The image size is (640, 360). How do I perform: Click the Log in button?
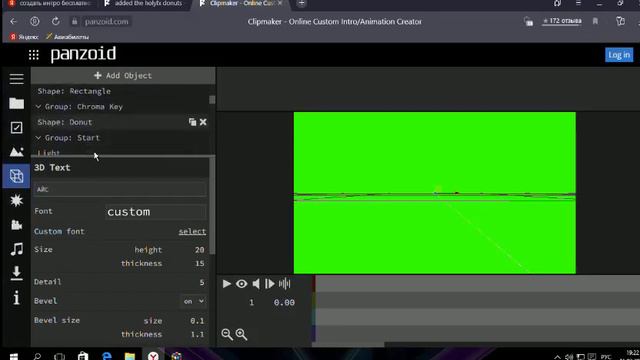(619, 55)
